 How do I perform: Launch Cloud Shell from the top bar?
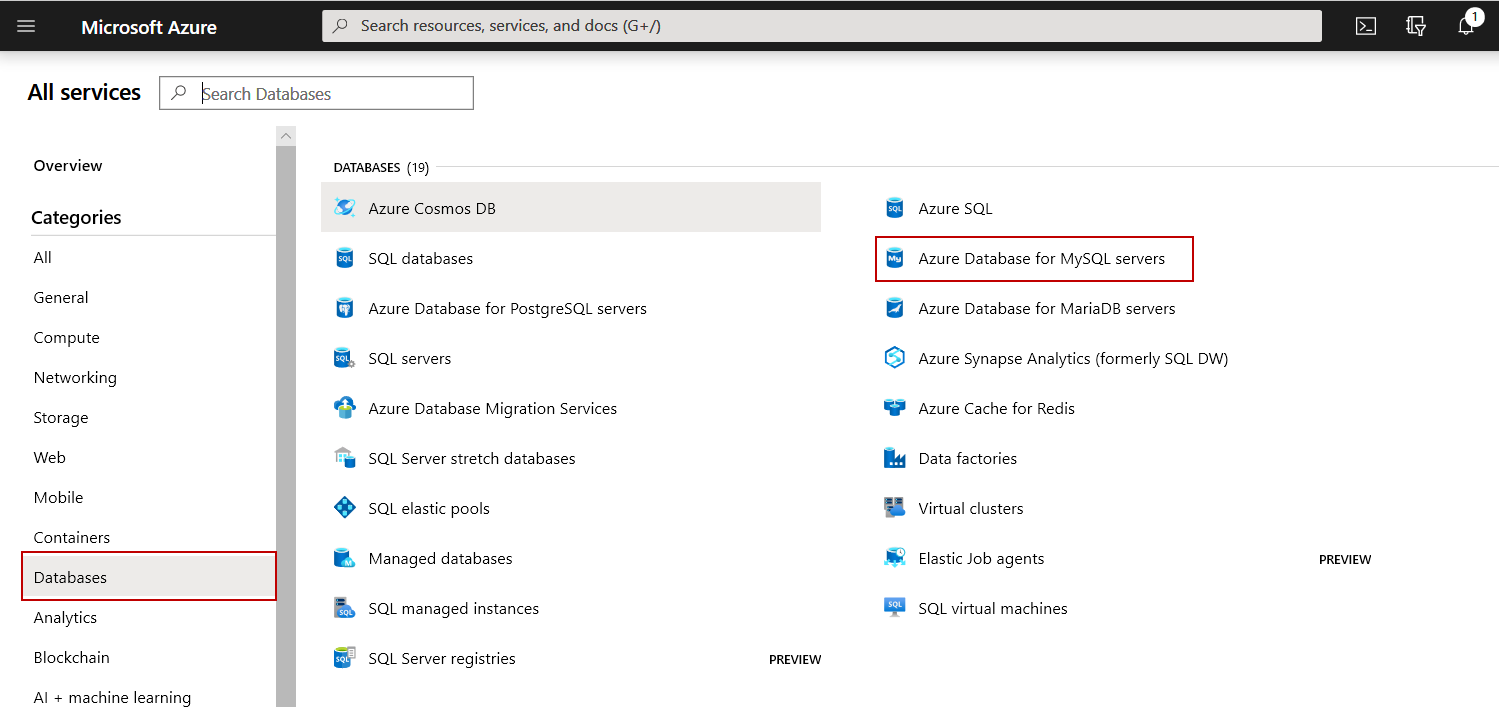click(1366, 26)
